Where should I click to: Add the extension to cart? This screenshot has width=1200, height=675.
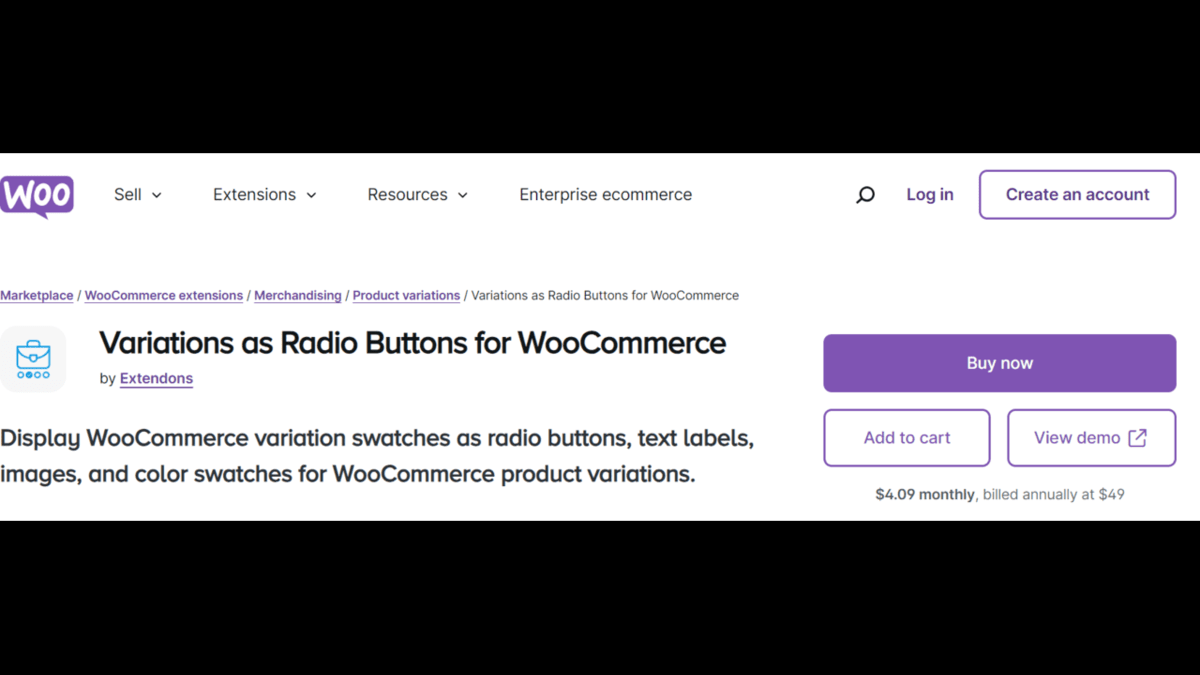(906, 437)
